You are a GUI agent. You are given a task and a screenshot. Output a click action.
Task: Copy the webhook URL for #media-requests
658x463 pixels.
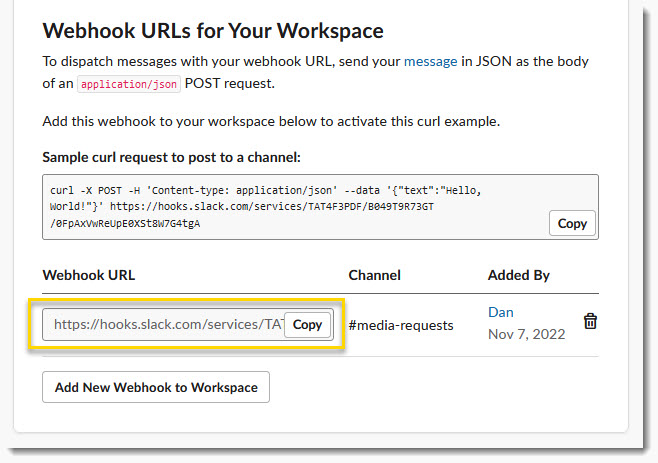pyautogui.click(x=307, y=324)
